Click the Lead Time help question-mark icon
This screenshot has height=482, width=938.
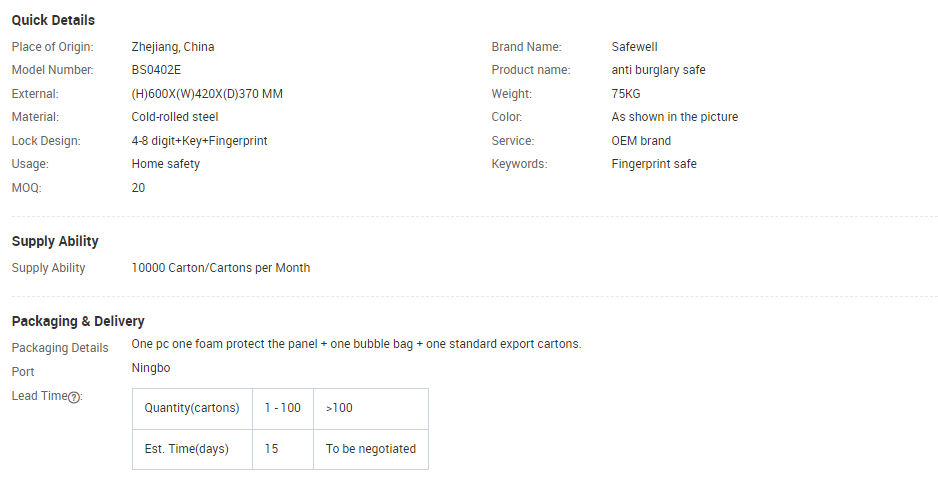coord(74,397)
